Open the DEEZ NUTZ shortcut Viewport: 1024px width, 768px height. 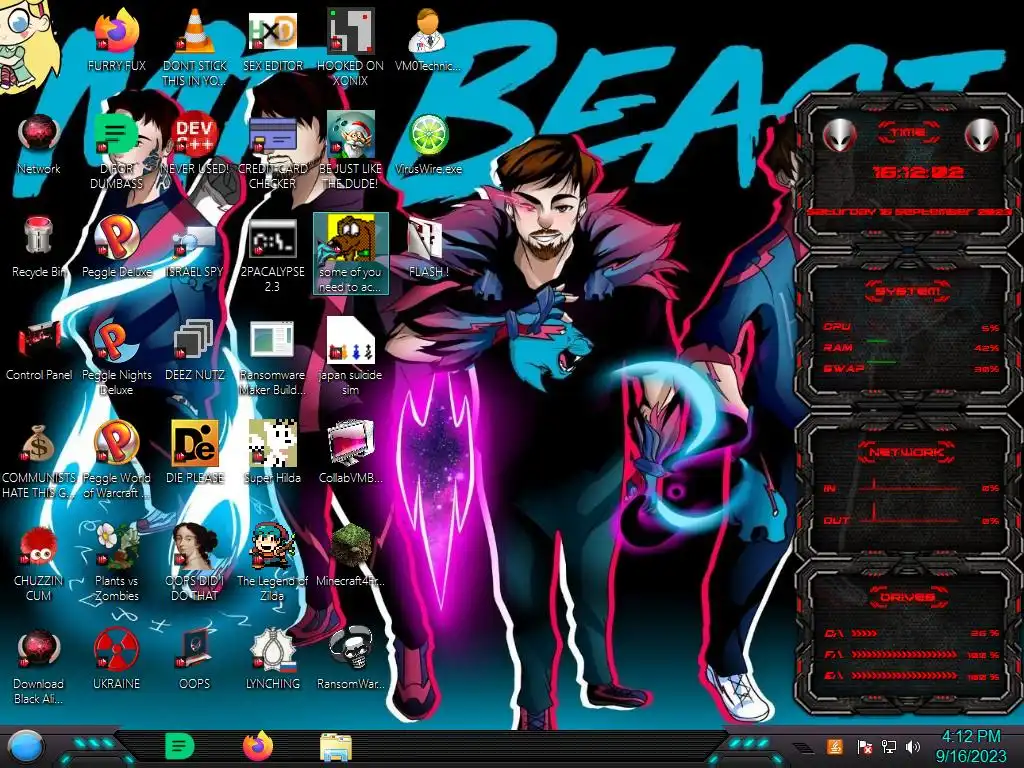point(195,350)
